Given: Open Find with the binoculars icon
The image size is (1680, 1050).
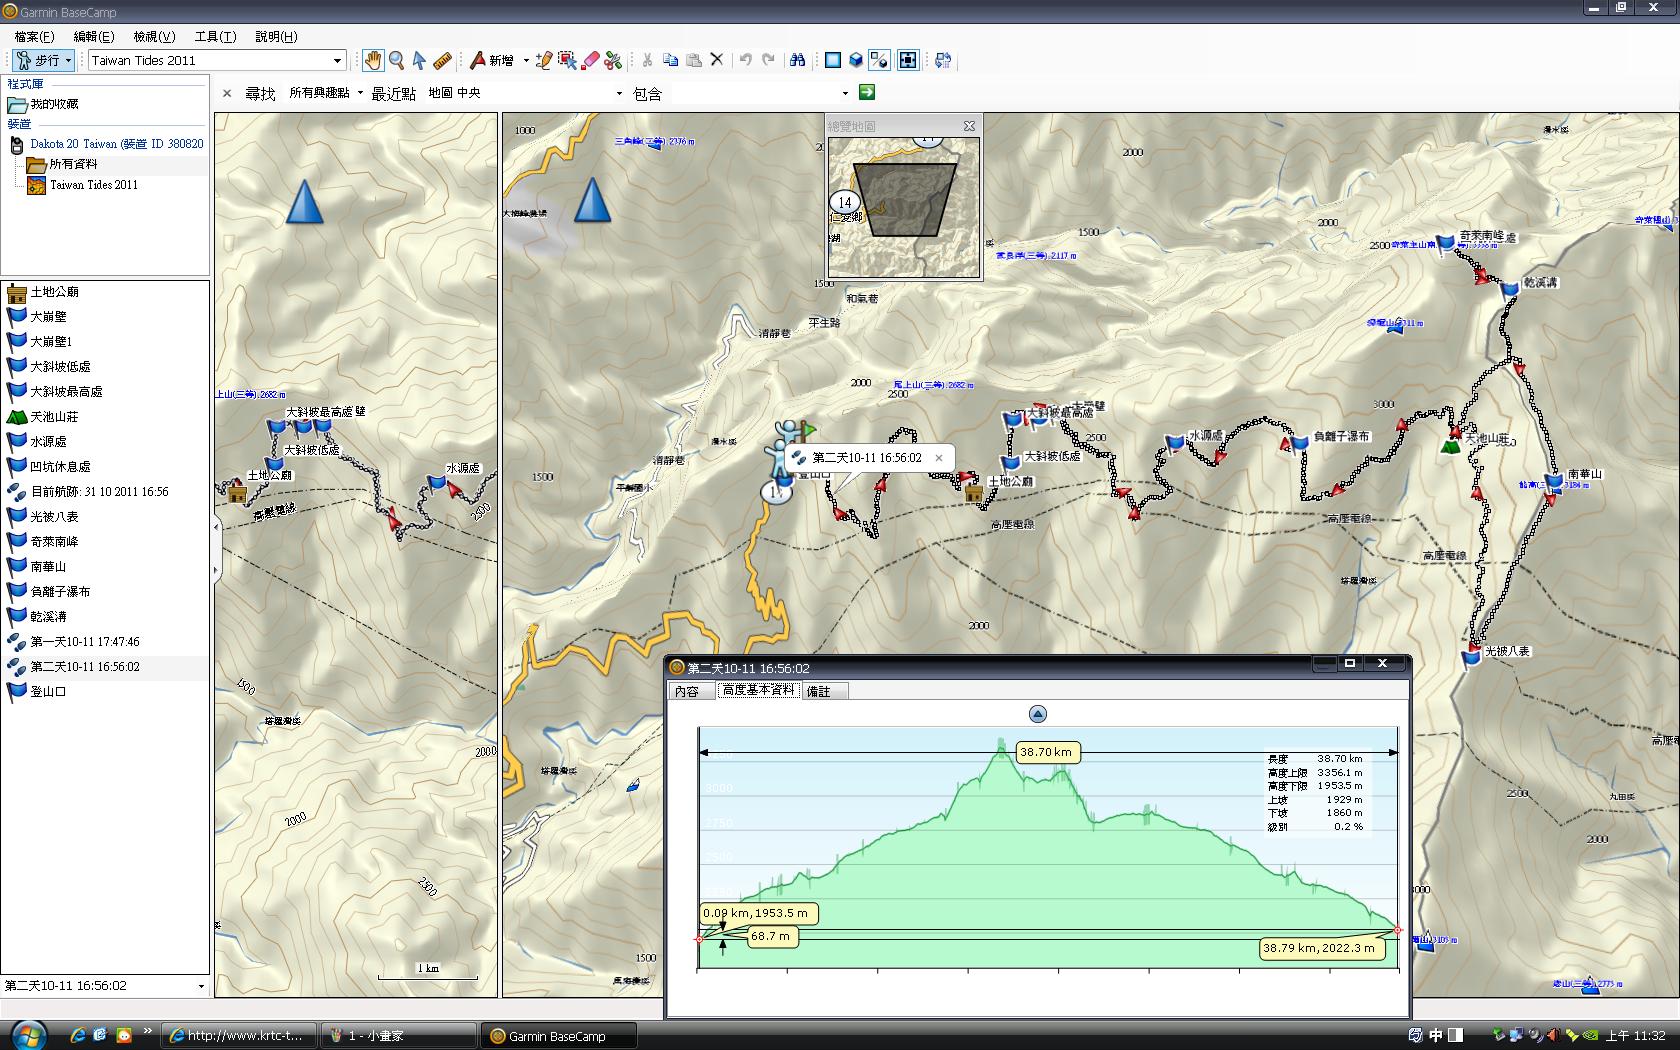Looking at the screenshot, I should click(797, 60).
